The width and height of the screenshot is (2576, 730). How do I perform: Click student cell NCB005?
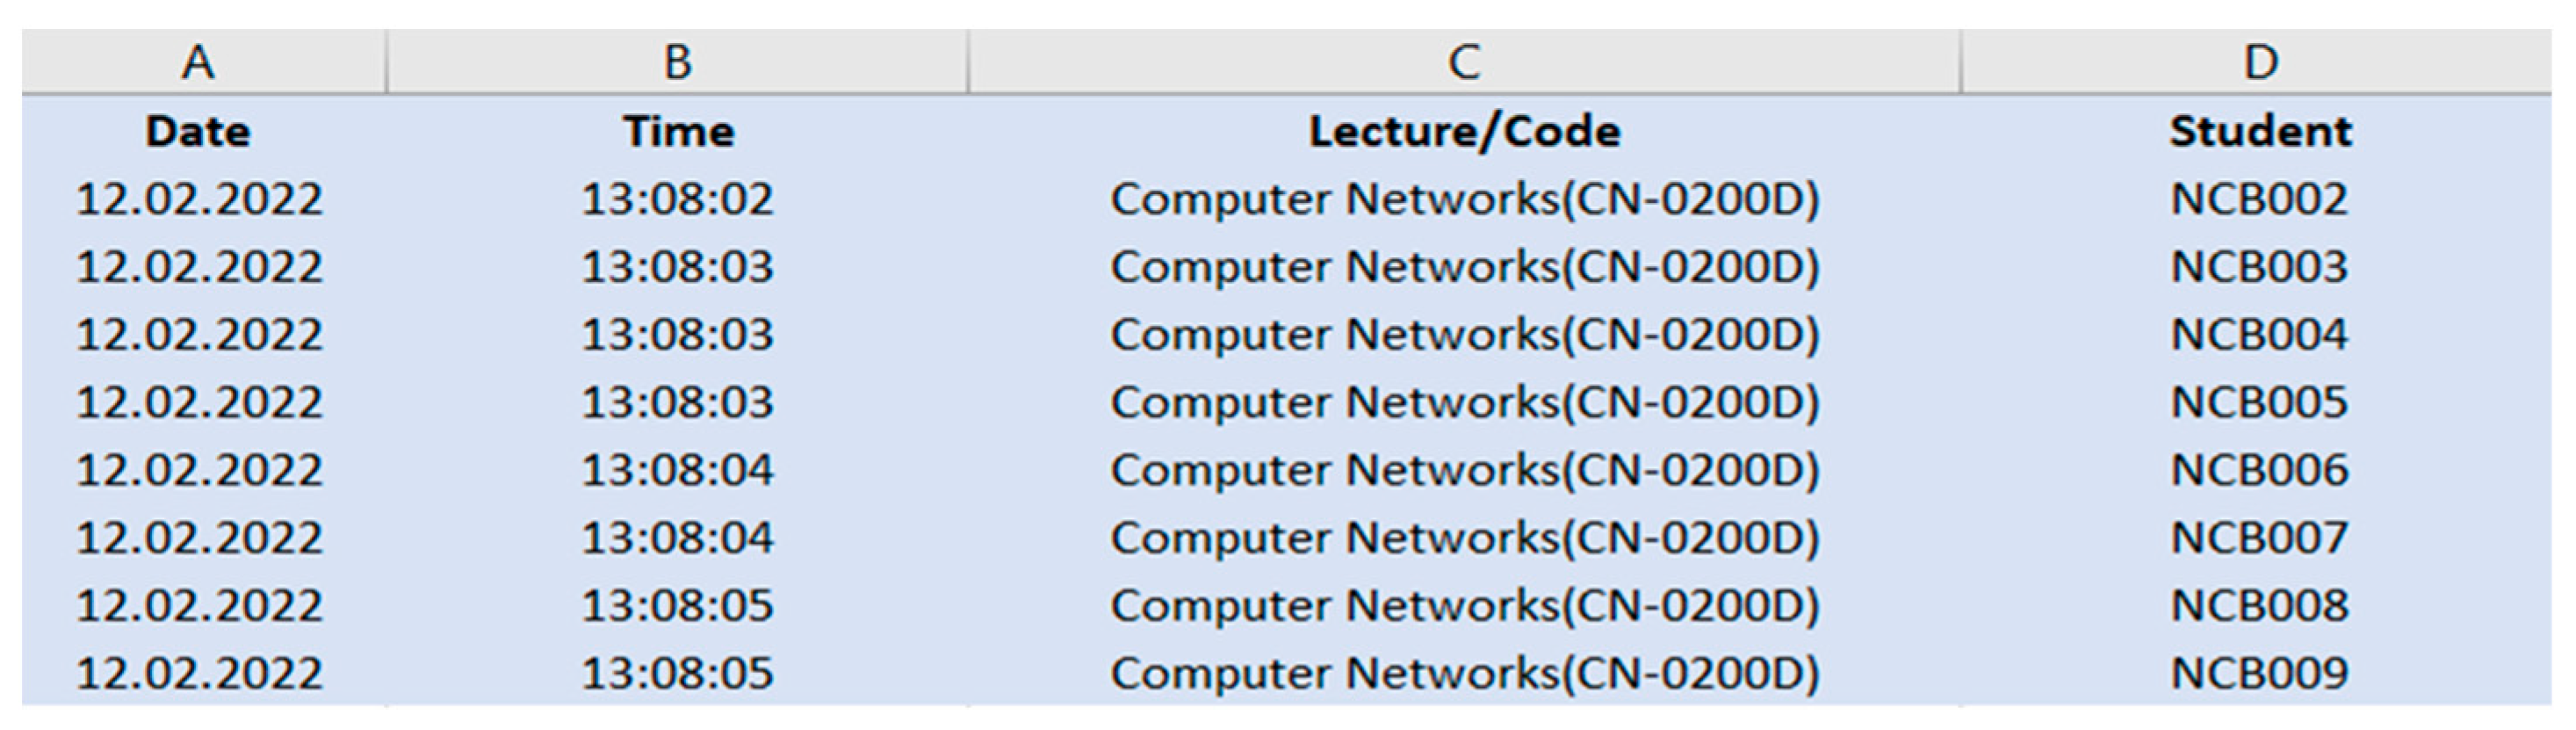2259,402
